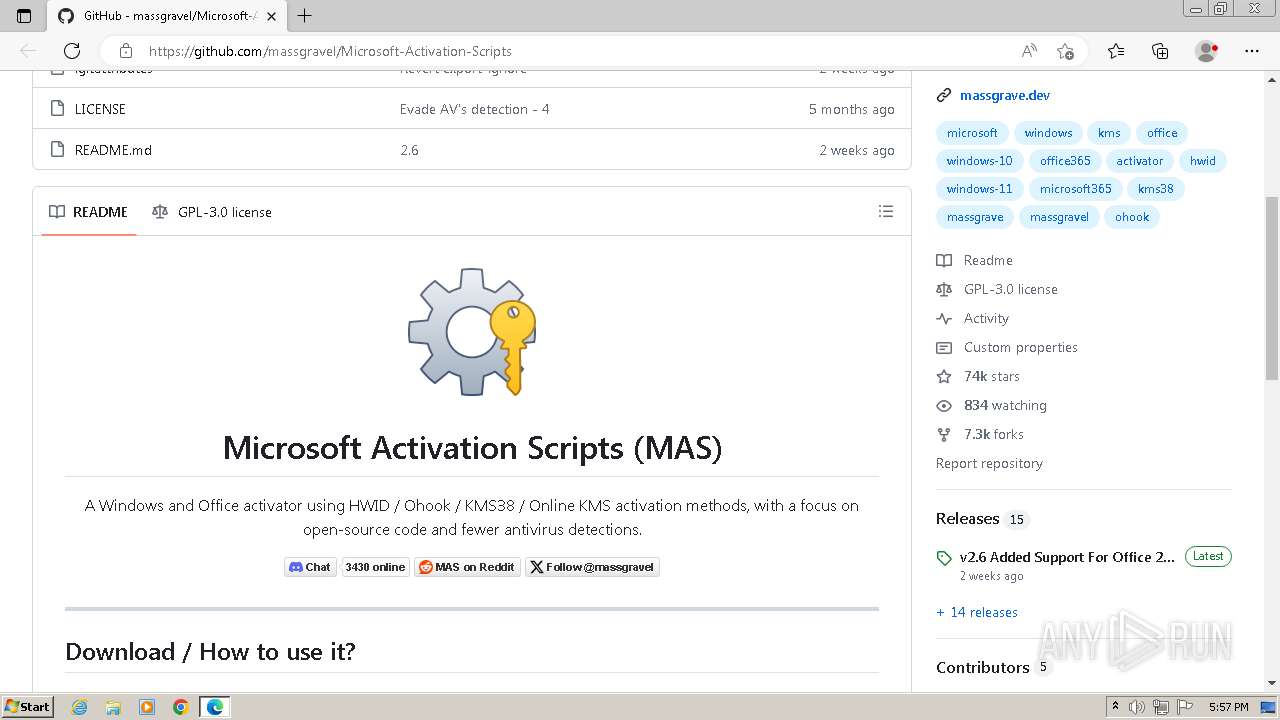
Task: Open the Favorites list icon
Action: click(1116, 51)
